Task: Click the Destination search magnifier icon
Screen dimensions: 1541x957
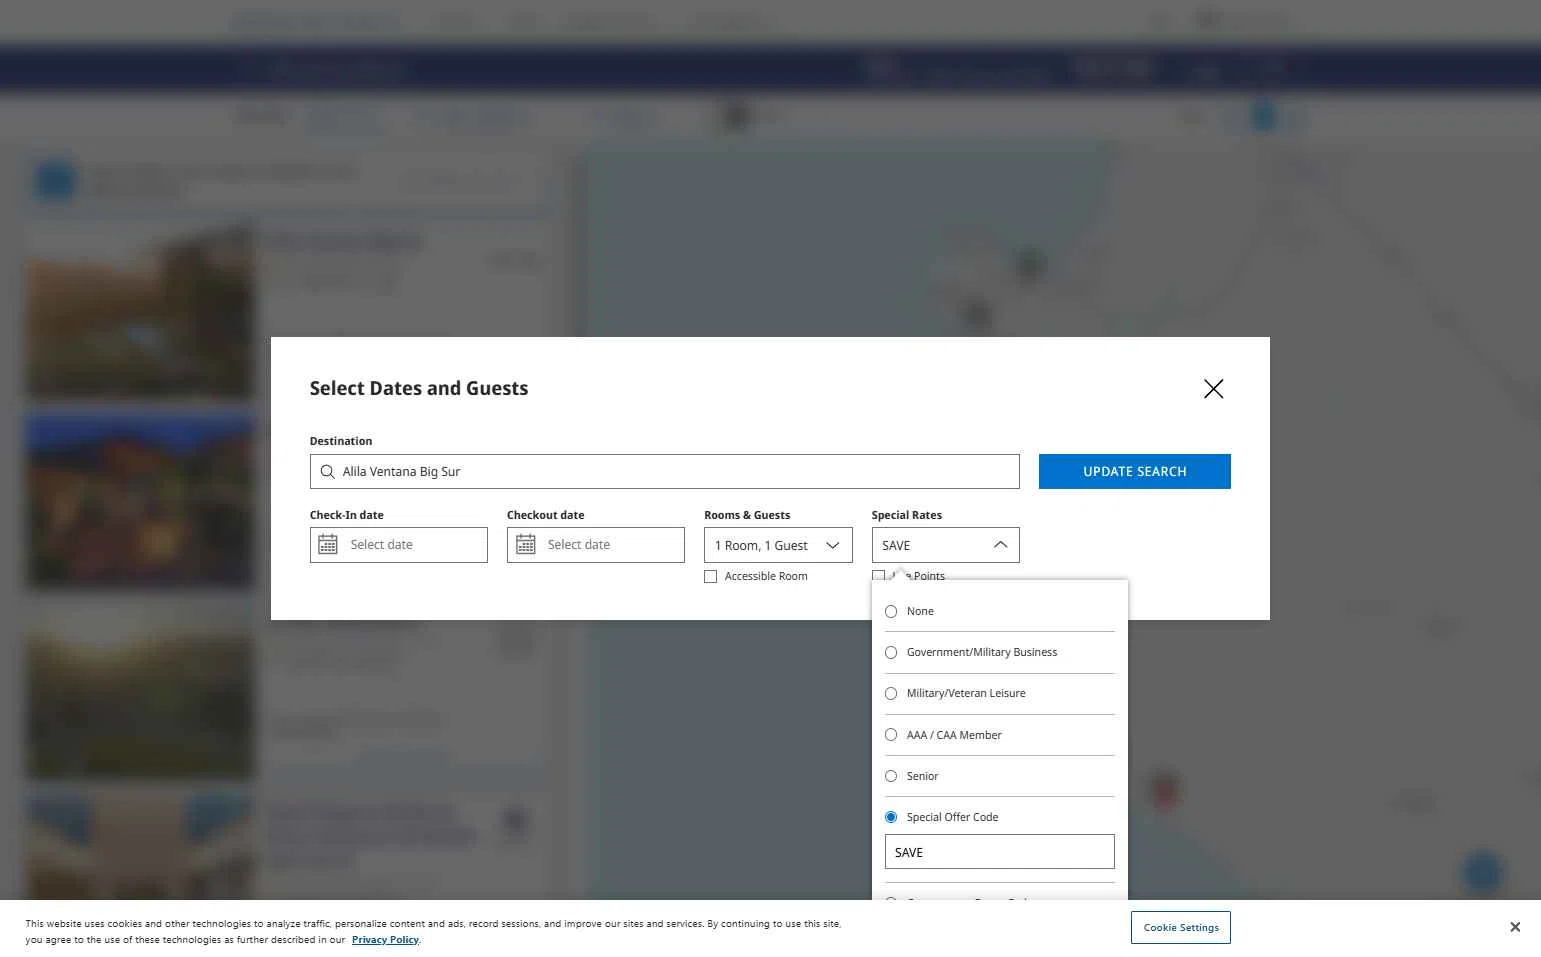Action: [x=327, y=472]
